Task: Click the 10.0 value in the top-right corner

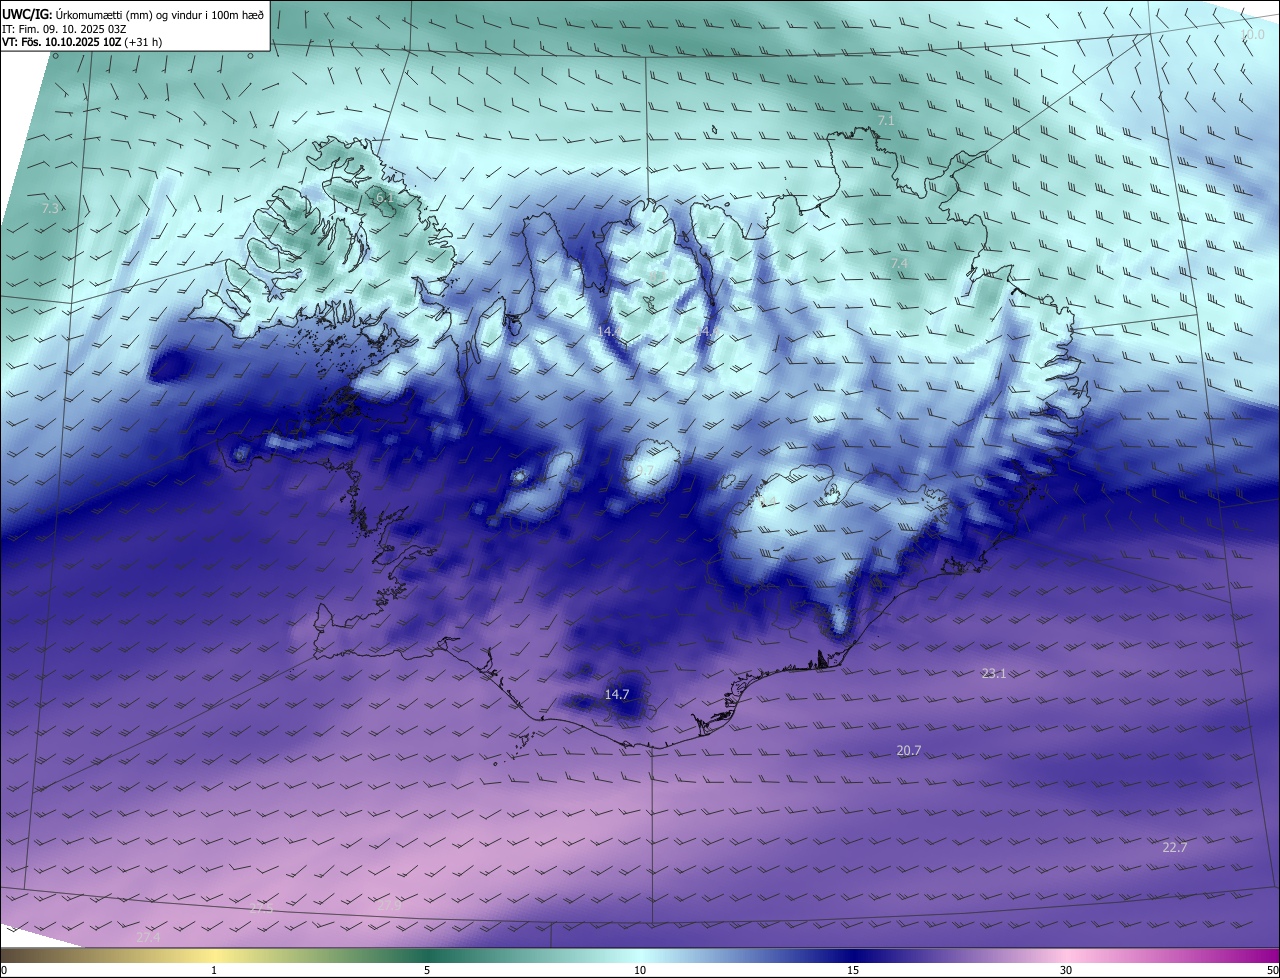Action: point(1252,35)
